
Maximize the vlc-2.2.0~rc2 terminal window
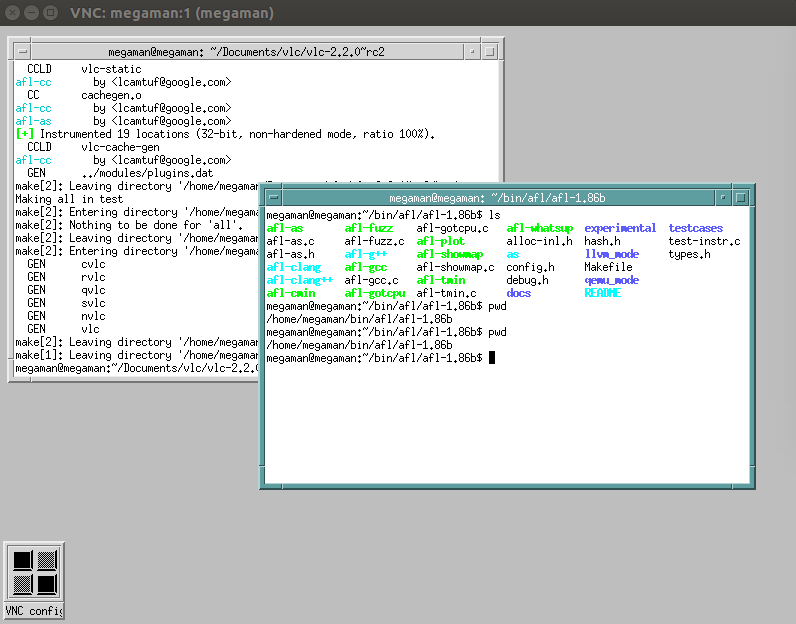click(x=491, y=51)
